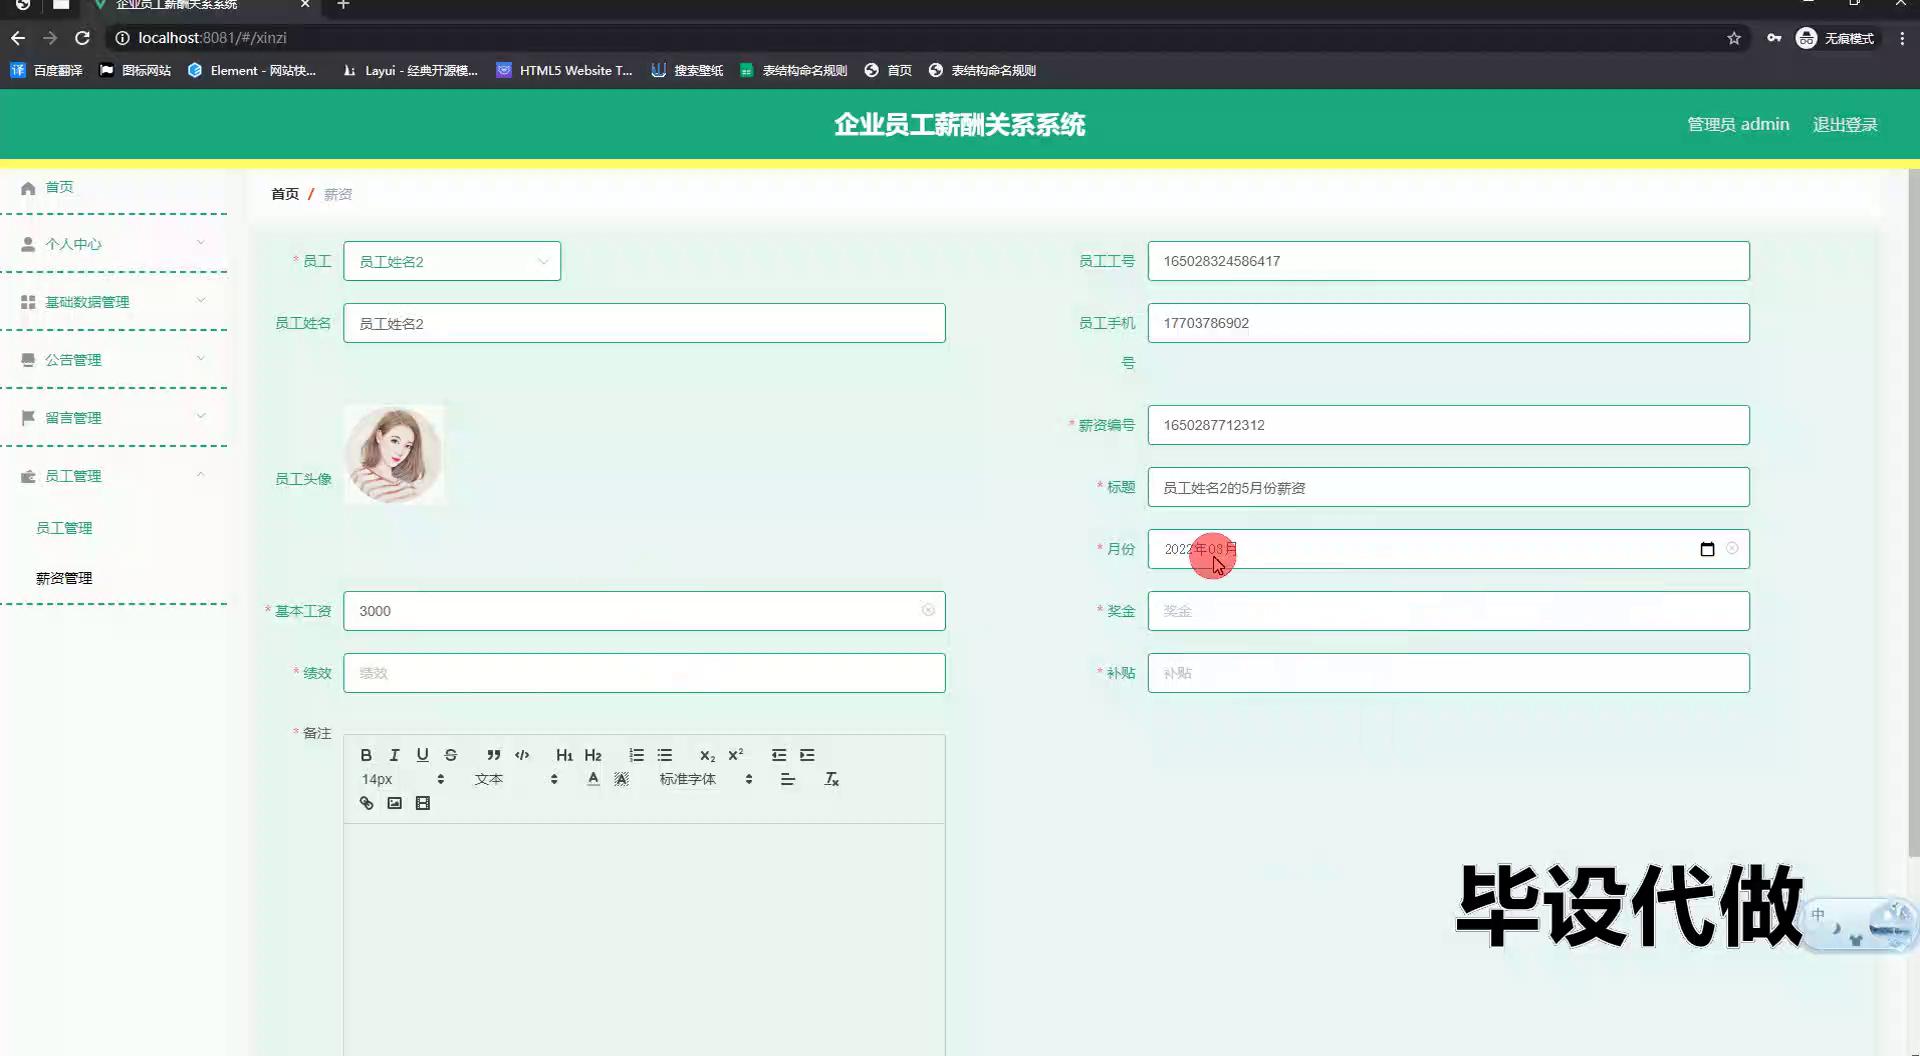
Task: Expand the 个人中心 sidebar menu
Action: pos(114,244)
